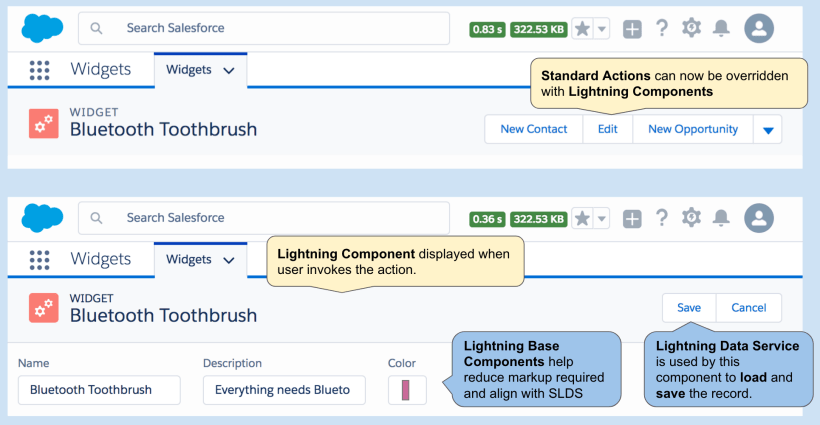820x425 pixels.
Task: Open favorites star in lower header
Action: [x=582, y=219]
